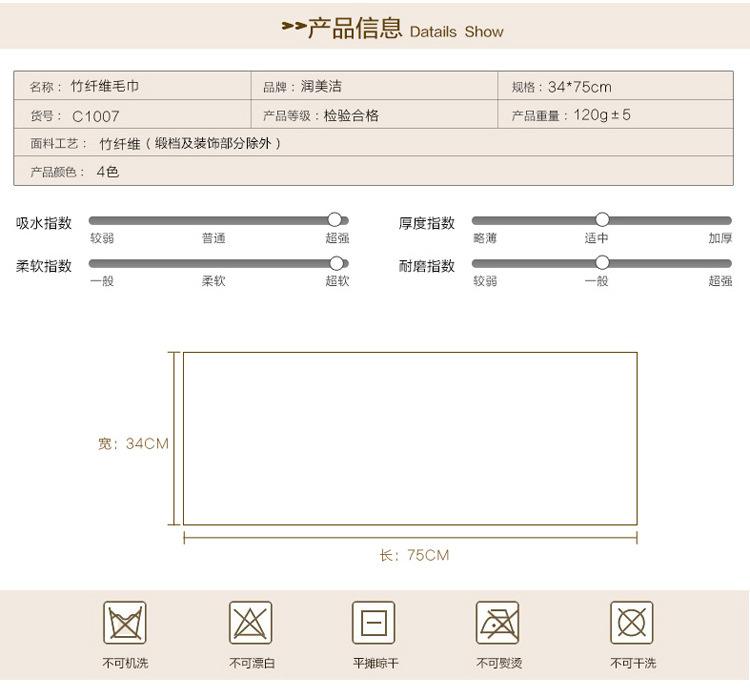Click the 产品重量 120g cell
The height and width of the screenshot is (698, 750).
tap(615, 114)
